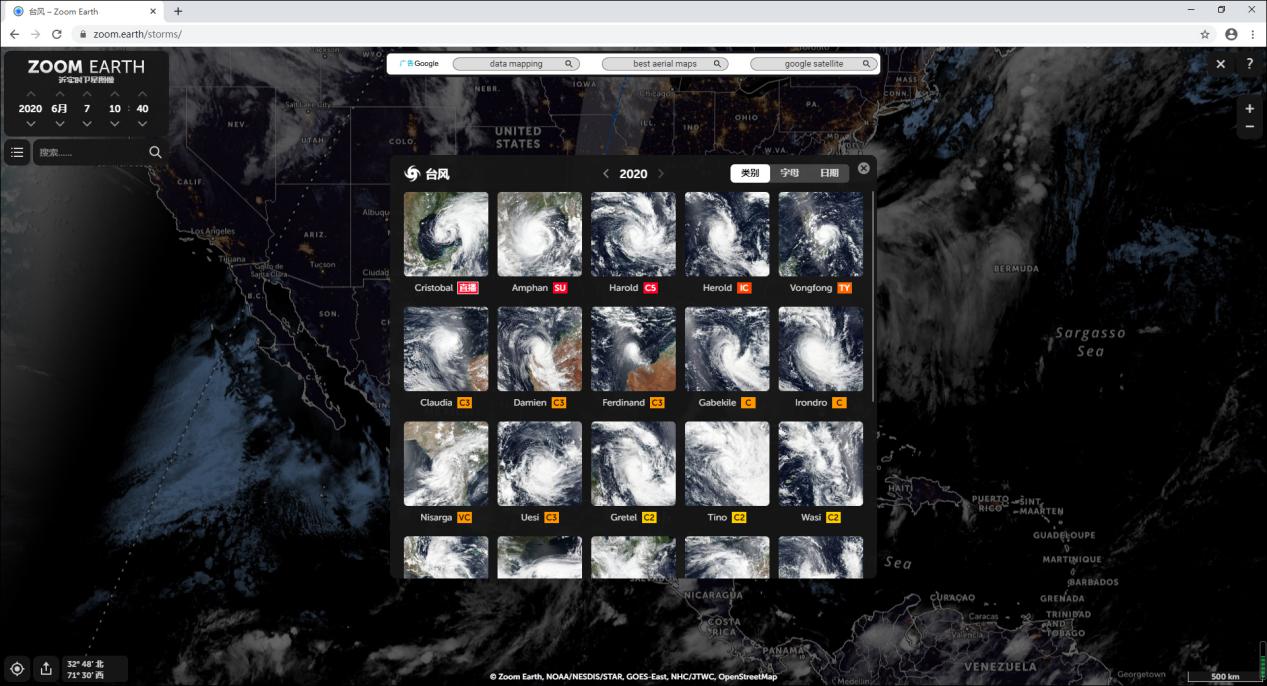Click the 500 km scale bar

click(x=1224, y=677)
